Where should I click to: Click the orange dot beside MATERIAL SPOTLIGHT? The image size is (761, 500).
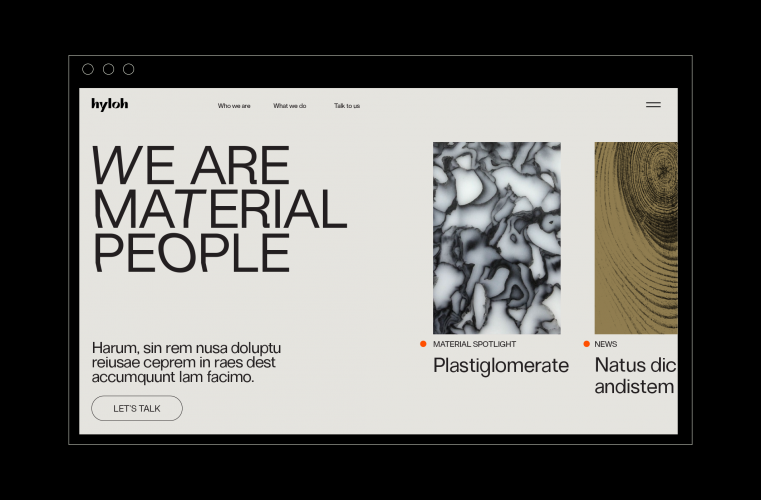coord(423,344)
